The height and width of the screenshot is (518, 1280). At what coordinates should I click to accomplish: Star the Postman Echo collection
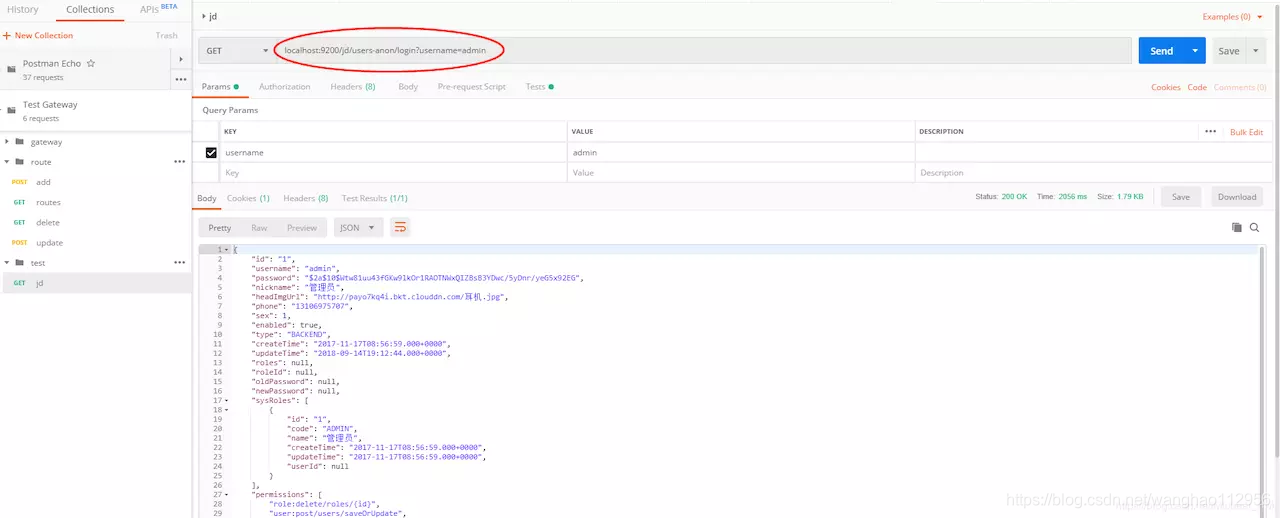[91, 63]
